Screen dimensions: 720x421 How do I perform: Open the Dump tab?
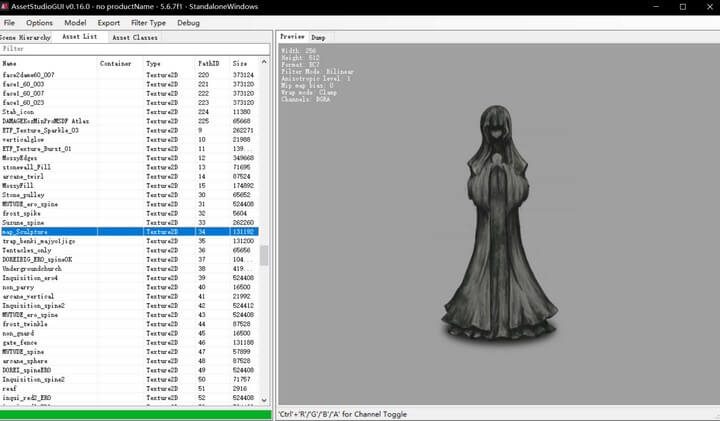coord(318,37)
